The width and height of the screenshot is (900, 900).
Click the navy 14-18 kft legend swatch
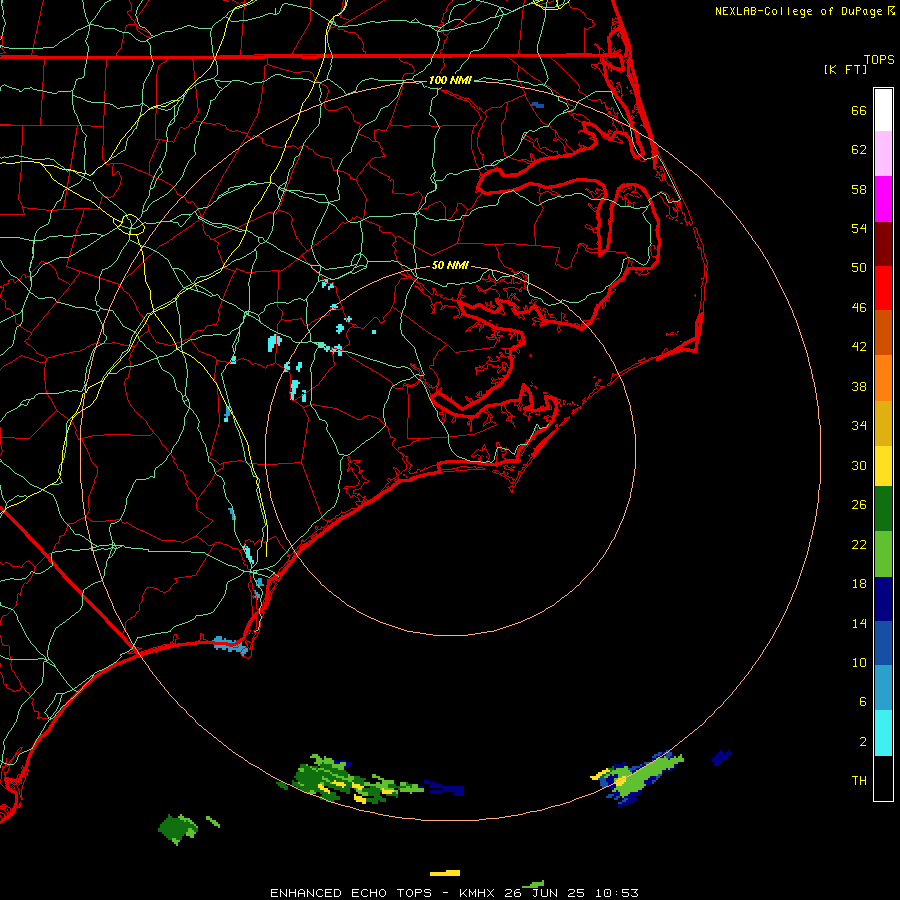883,599
